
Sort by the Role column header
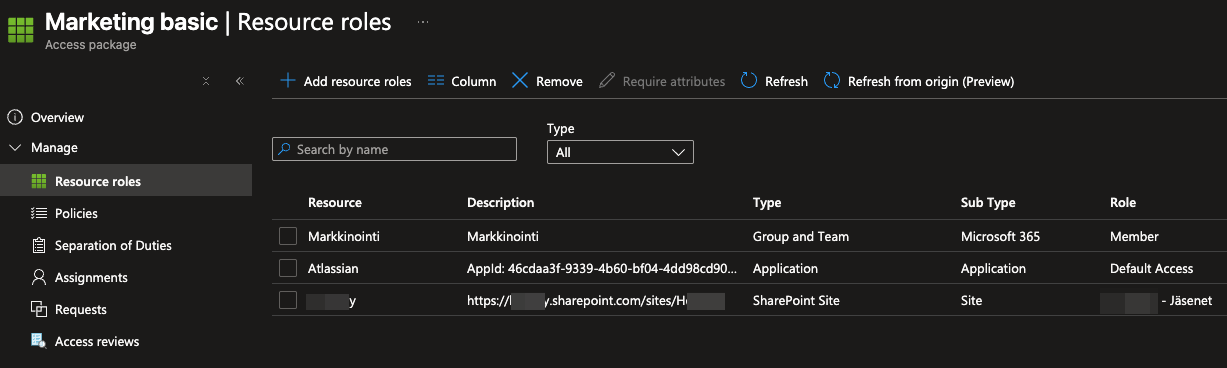[1123, 202]
